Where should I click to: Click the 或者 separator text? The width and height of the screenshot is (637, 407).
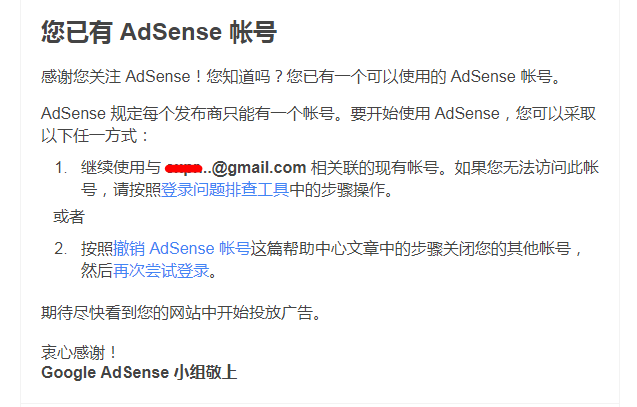pos(69,217)
